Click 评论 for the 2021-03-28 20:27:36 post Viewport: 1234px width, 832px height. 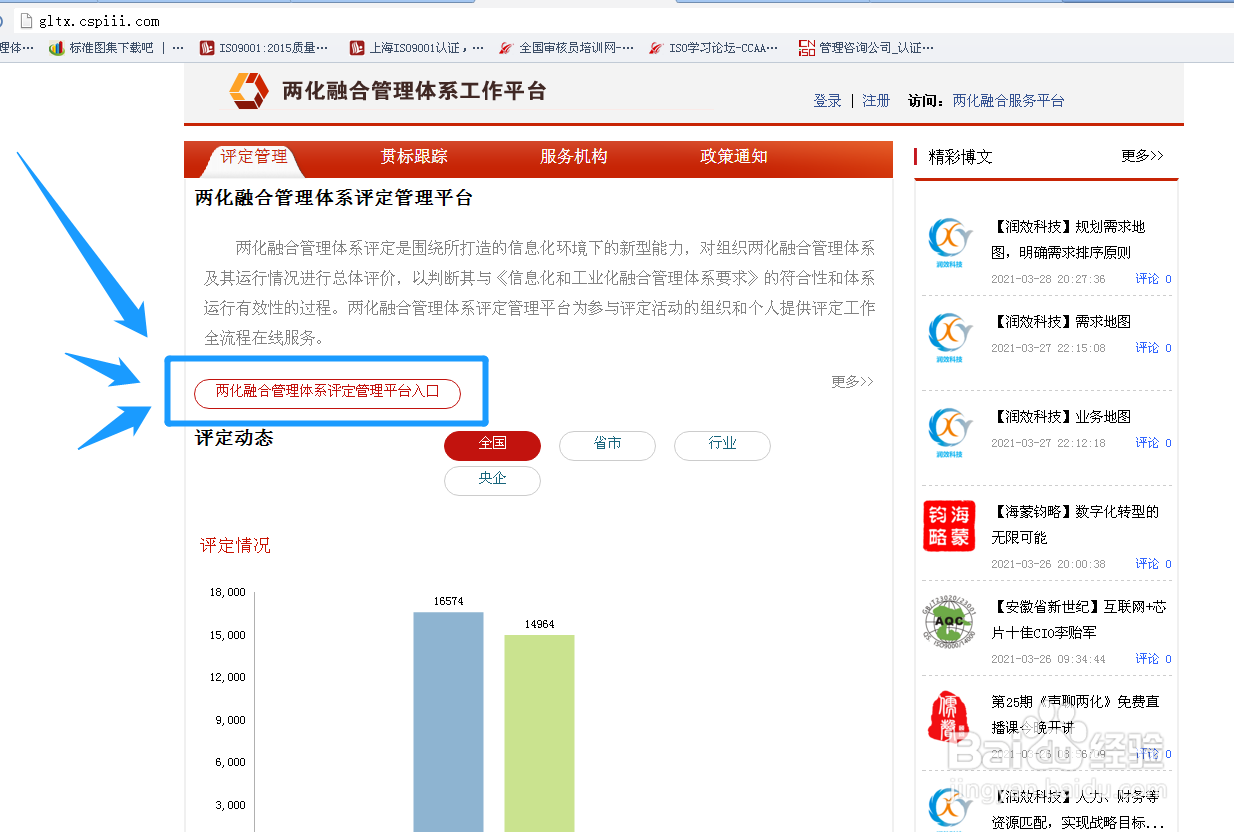pos(1147,279)
